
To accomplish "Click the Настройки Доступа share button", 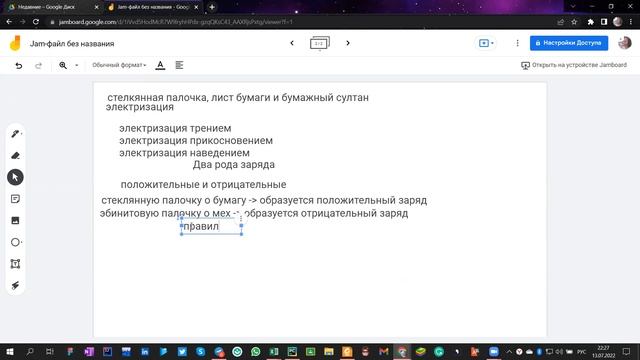I will (569, 43).
